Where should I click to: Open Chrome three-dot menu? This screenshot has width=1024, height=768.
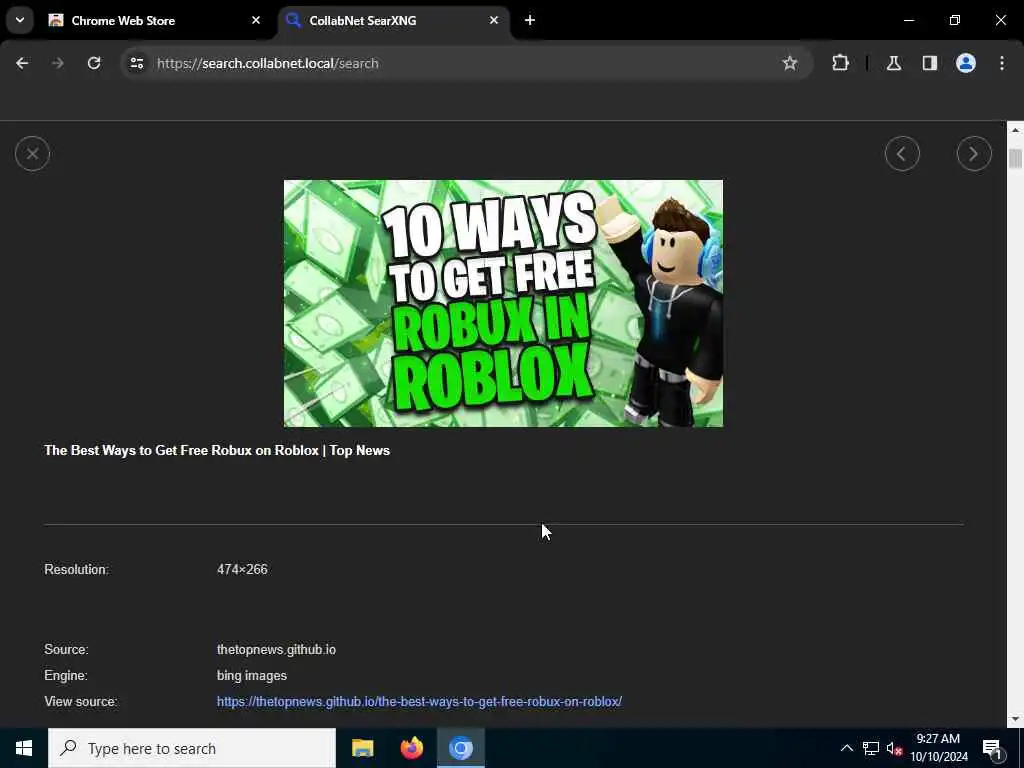pyautogui.click(x=1002, y=63)
